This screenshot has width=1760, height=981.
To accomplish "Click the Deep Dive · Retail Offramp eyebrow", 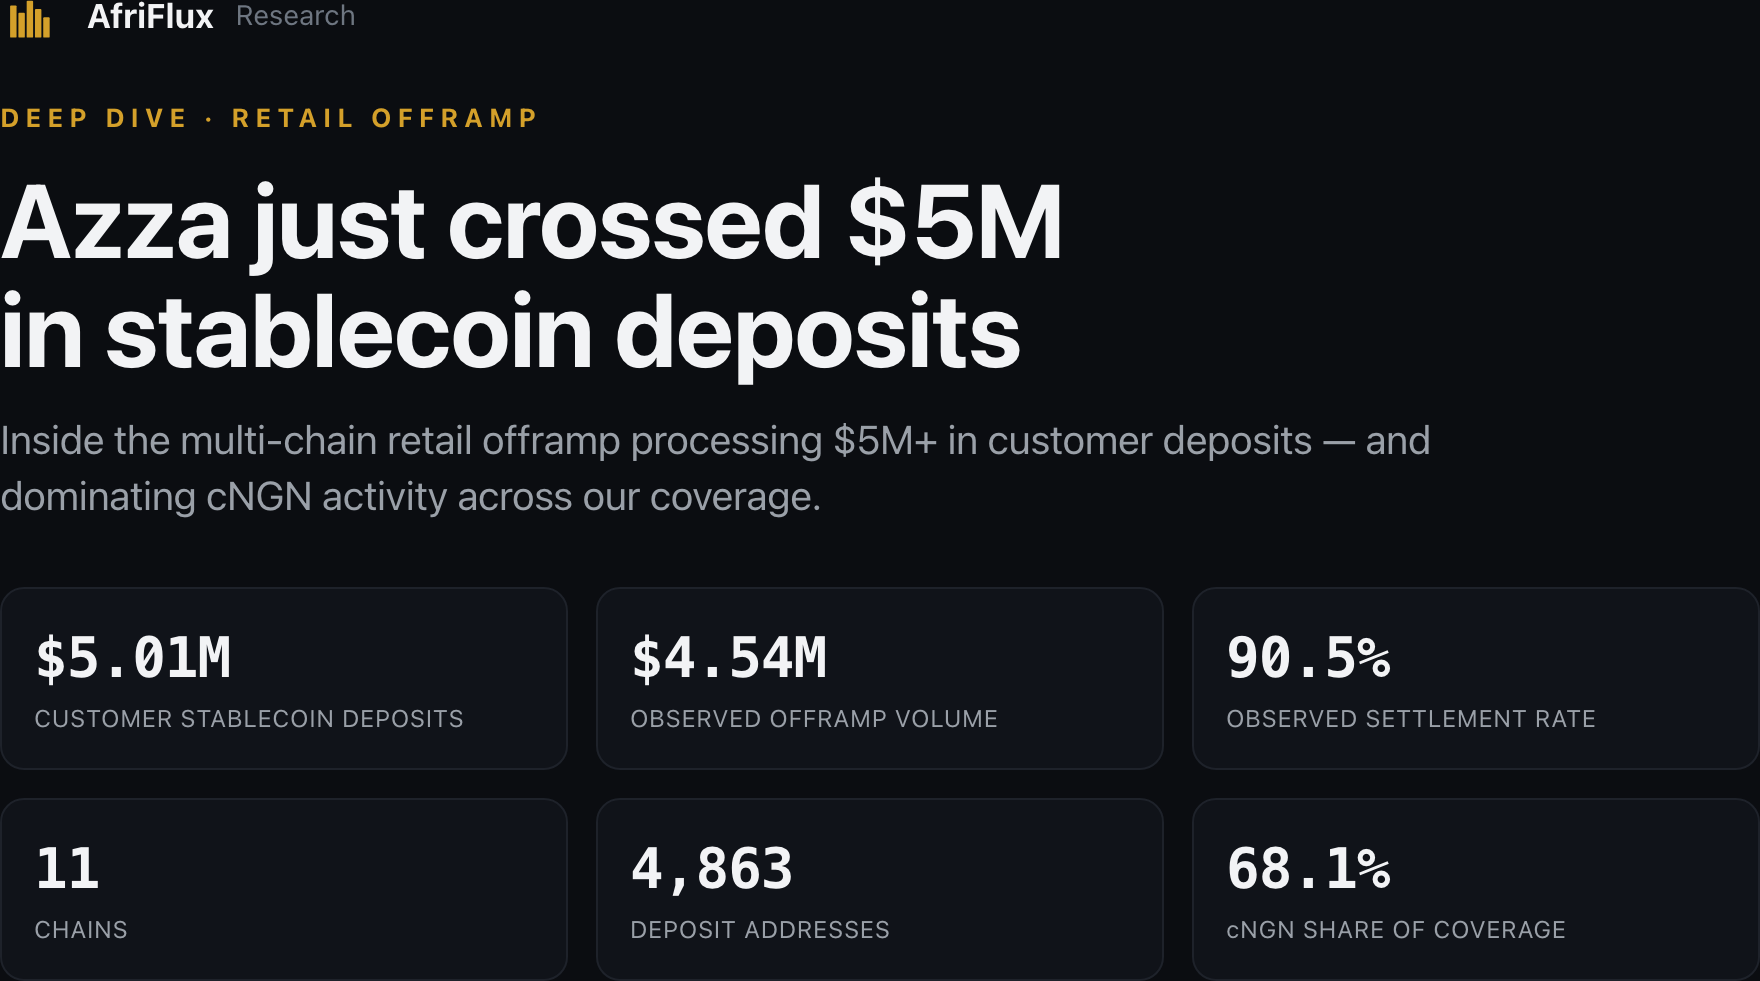I will click(269, 118).
